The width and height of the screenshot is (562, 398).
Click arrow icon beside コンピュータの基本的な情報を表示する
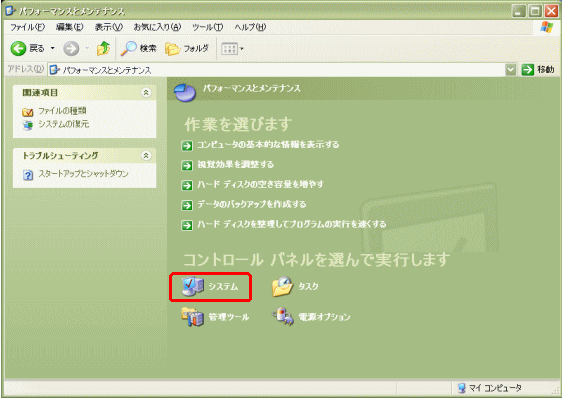(x=187, y=146)
